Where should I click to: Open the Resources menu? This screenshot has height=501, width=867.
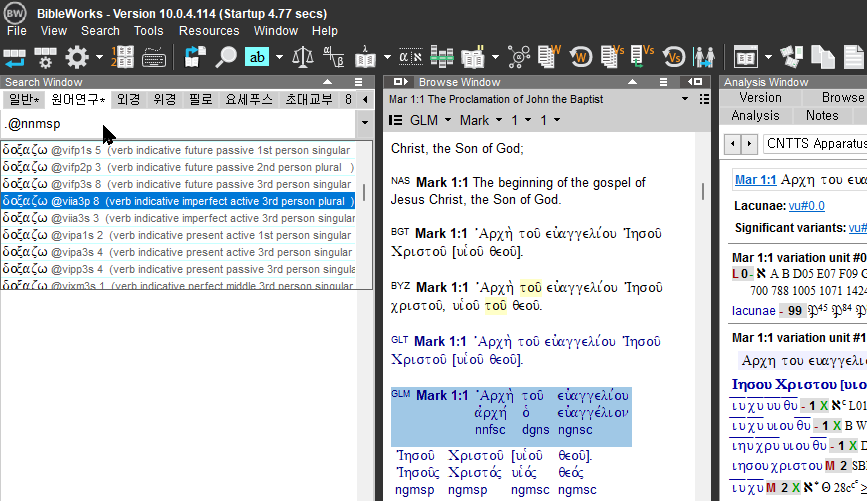point(209,31)
